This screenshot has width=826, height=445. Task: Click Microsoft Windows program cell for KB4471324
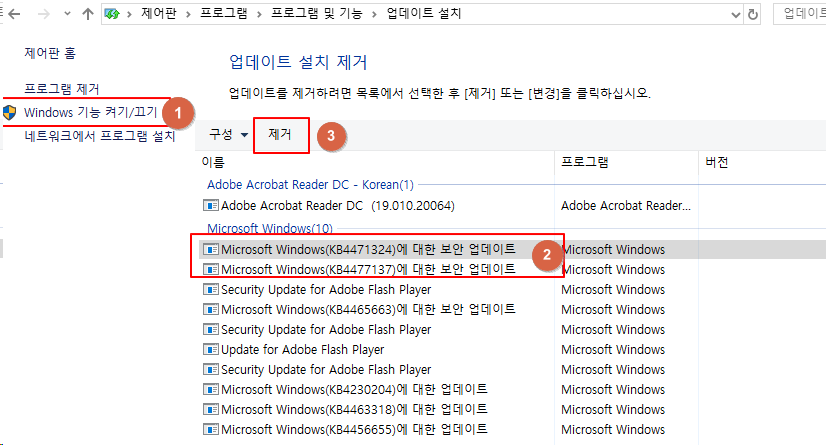(614, 249)
